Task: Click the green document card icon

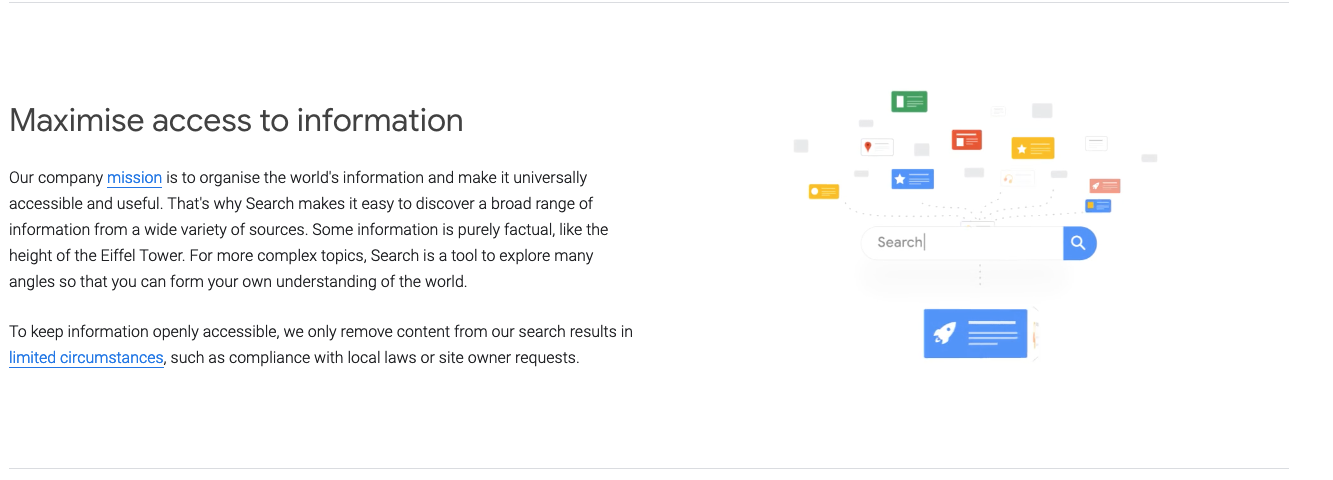Action: click(909, 101)
